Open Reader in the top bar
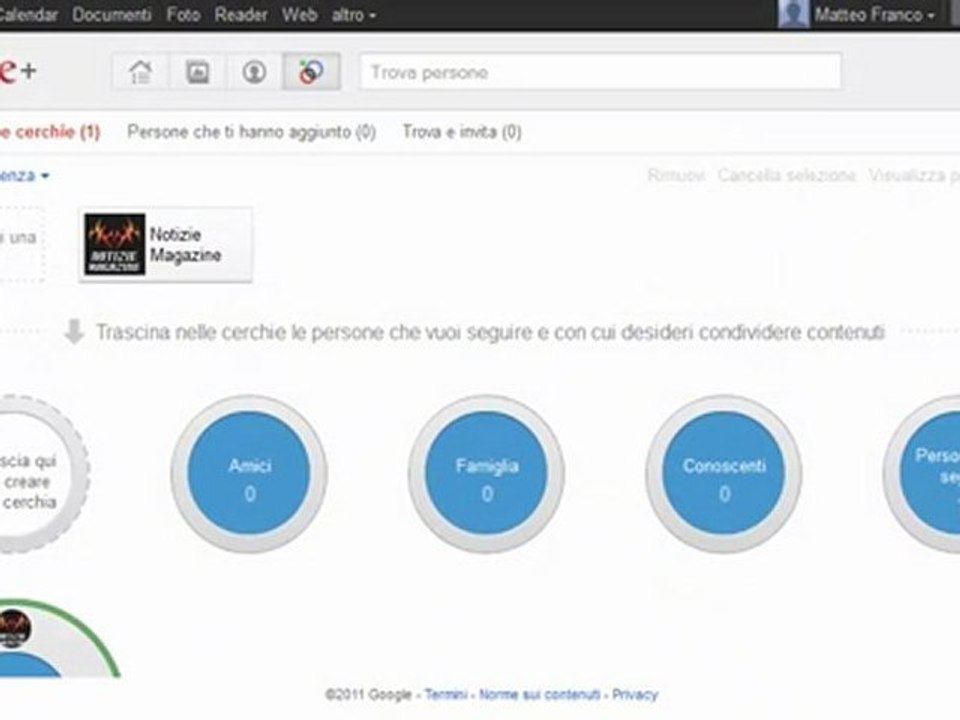This screenshot has width=960, height=720. (241, 14)
